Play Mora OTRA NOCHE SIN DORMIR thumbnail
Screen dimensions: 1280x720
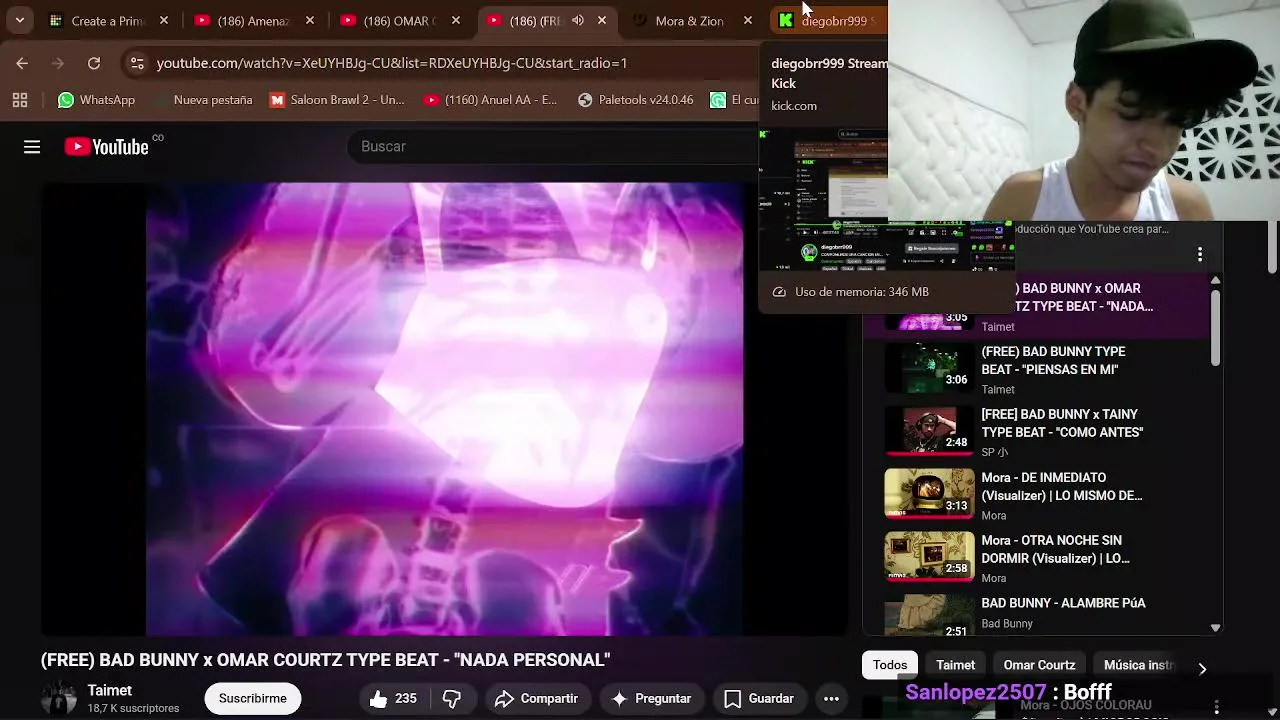coord(929,558)
